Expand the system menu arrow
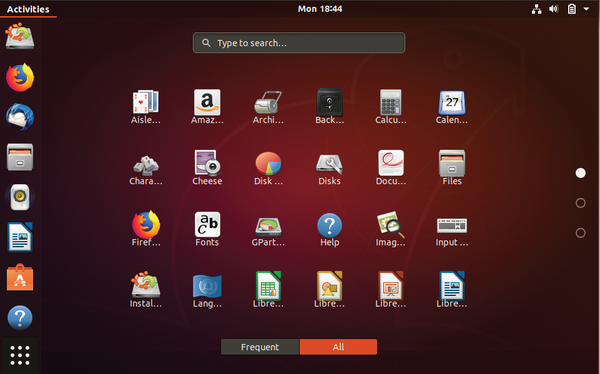The image size is (600, 374). (586, 9)
